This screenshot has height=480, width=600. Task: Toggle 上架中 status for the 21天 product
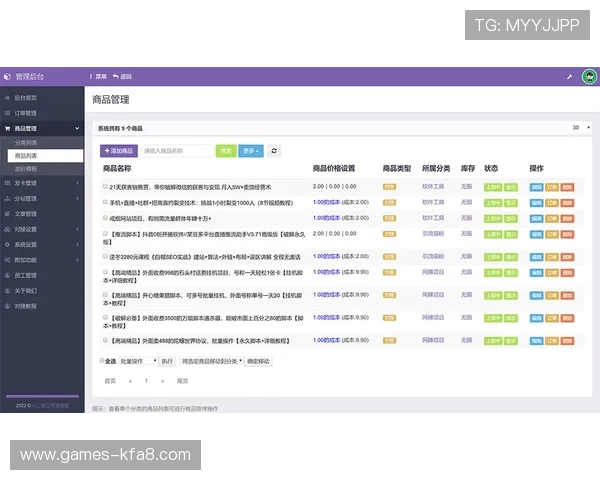[493, 187]
